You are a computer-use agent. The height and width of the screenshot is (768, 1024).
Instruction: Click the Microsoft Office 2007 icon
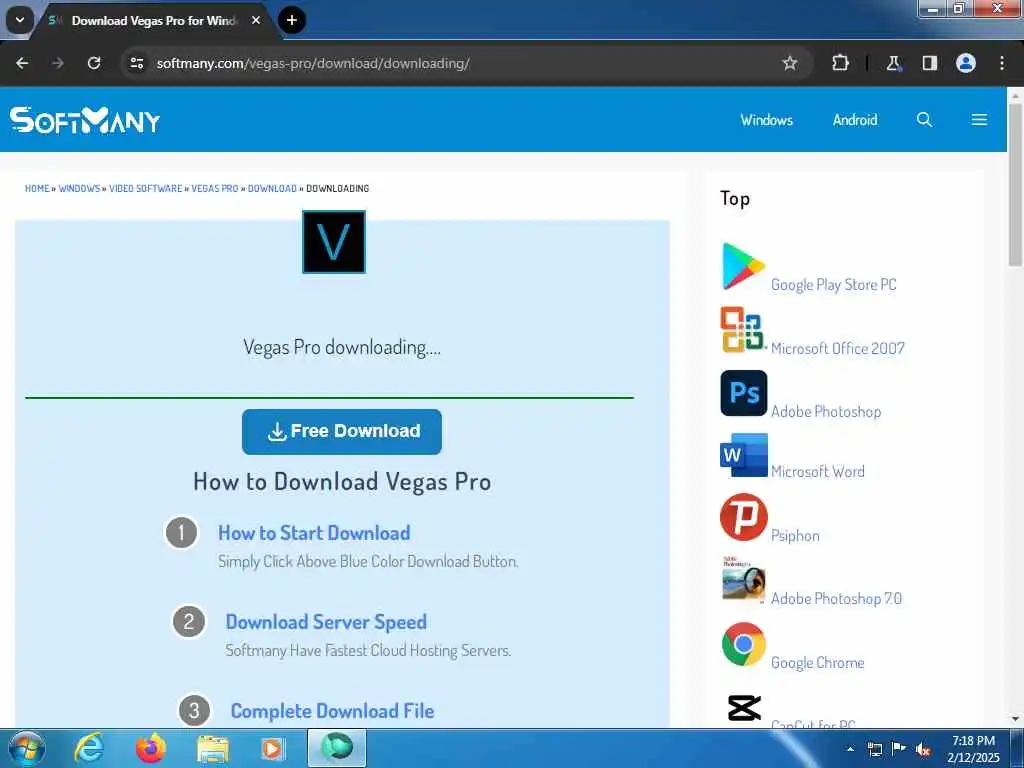743,329
